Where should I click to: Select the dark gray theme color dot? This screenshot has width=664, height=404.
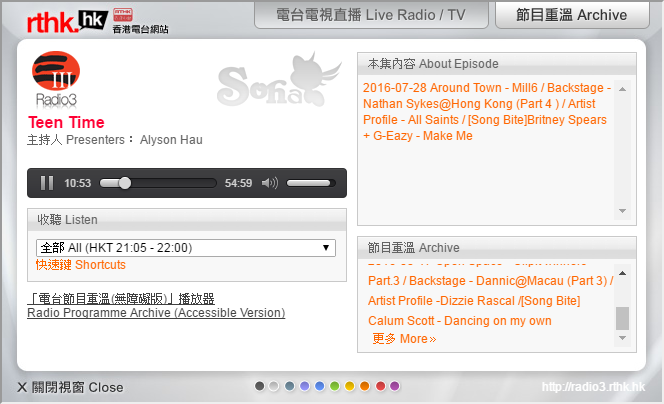[x=260, y=386]
